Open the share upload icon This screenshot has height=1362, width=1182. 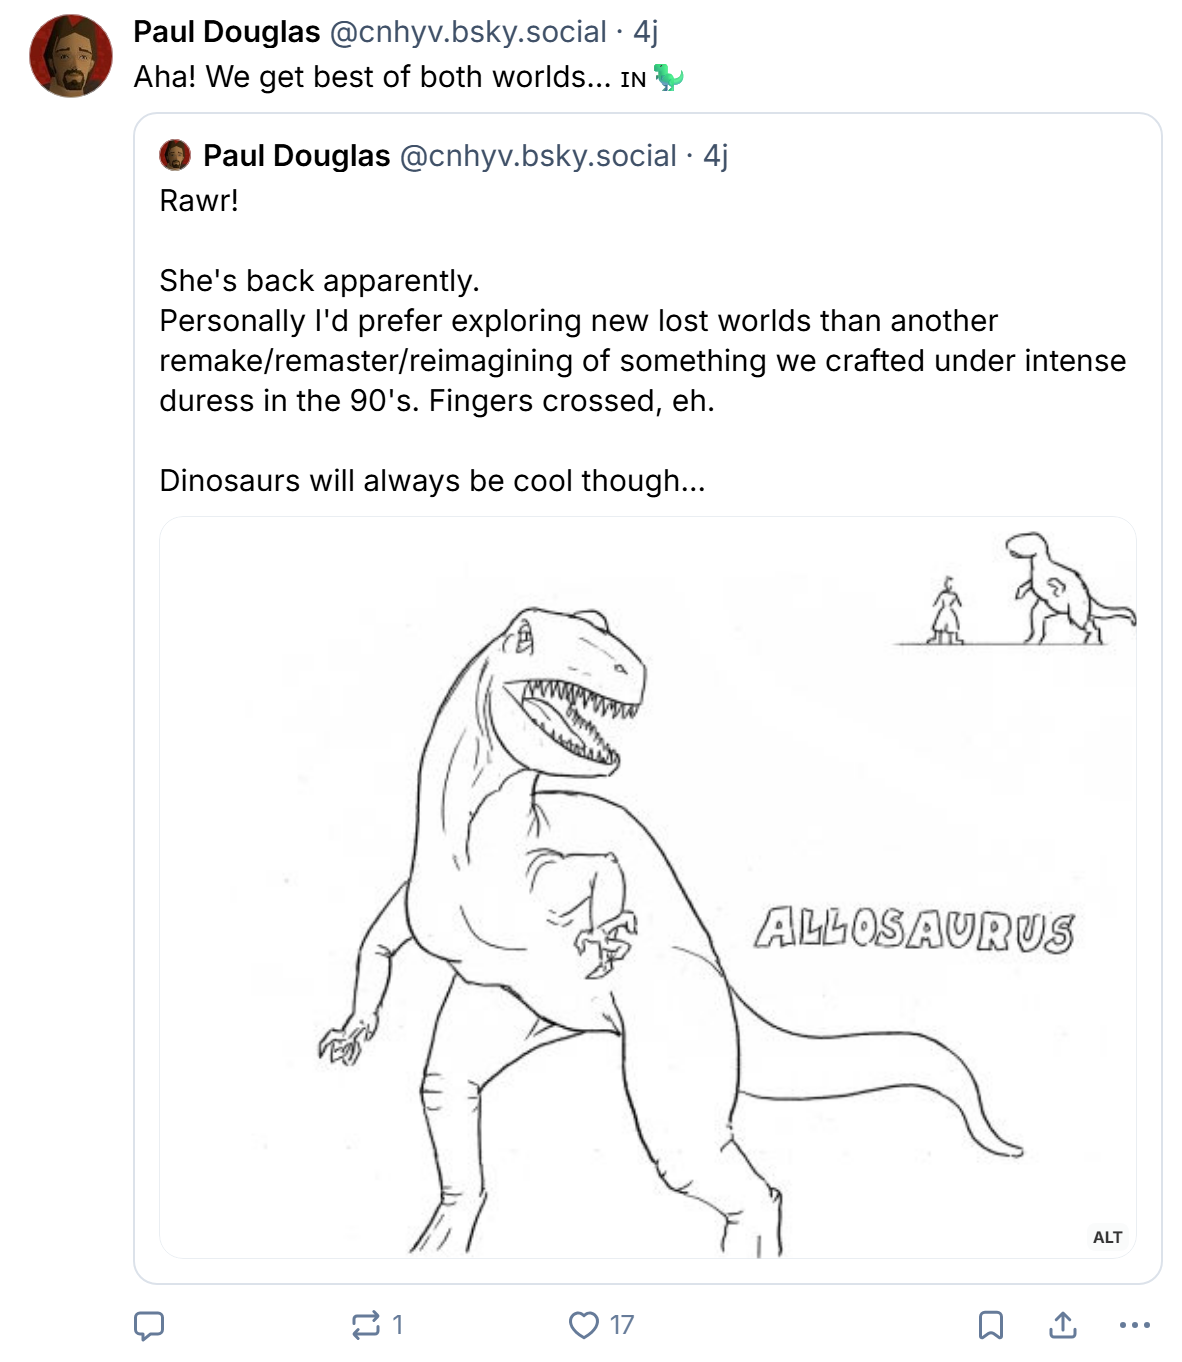[x=1062, y=1325]
